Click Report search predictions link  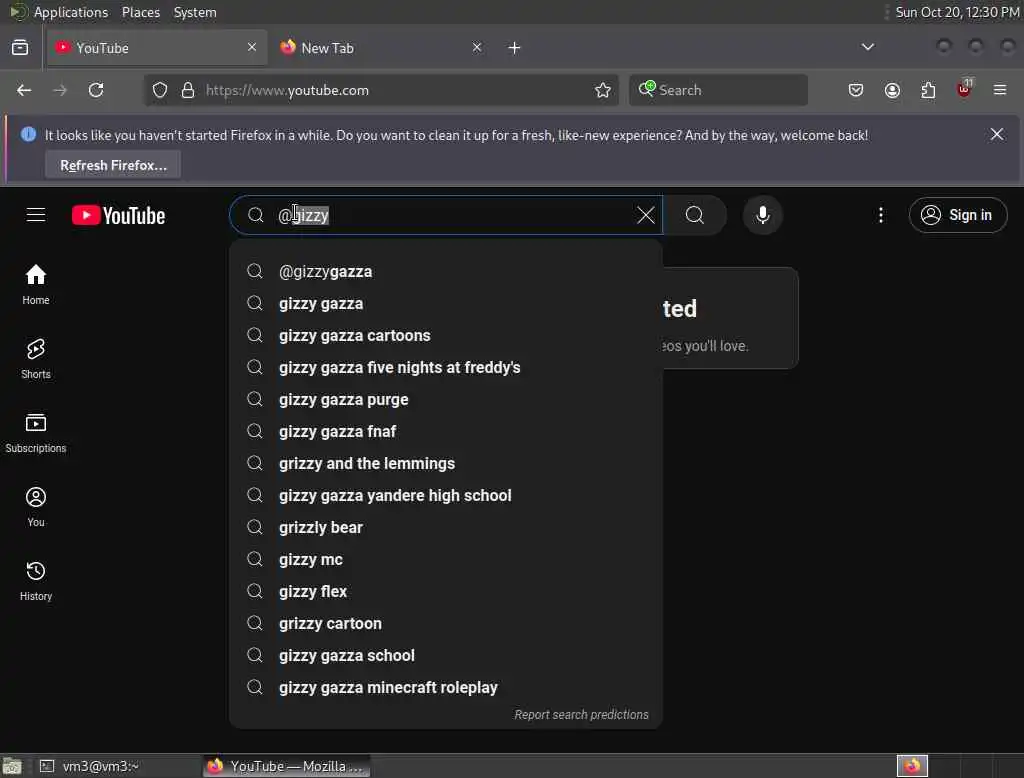point(581,715)
